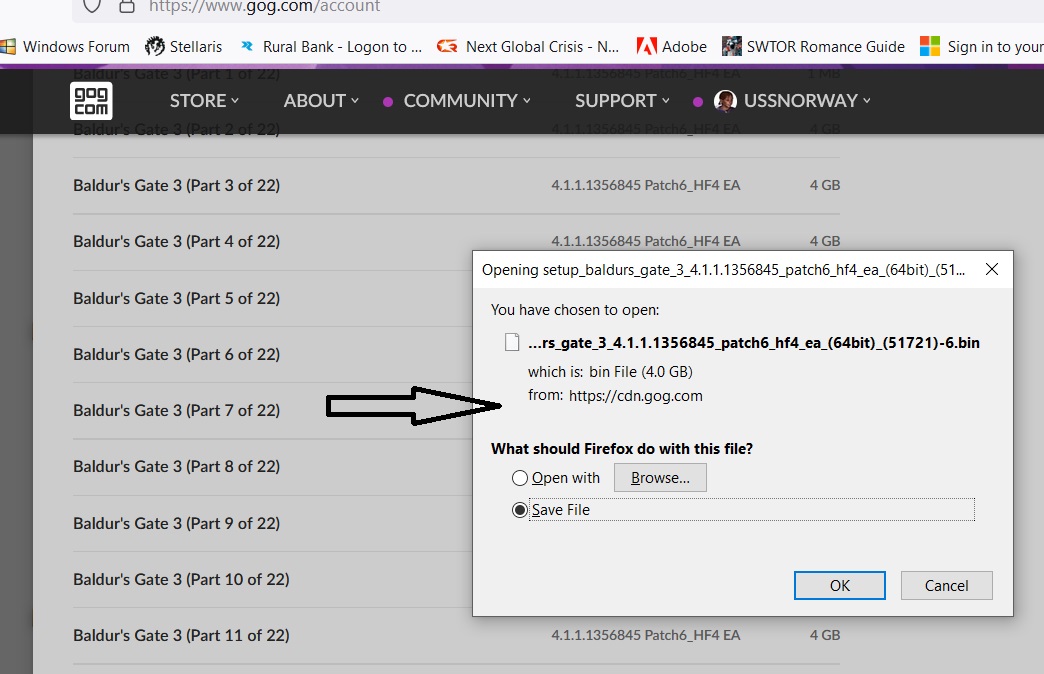Screen dimensions: 1044x674
Task: Click the bin file icon in the dialog
Action: coord(512,342)
